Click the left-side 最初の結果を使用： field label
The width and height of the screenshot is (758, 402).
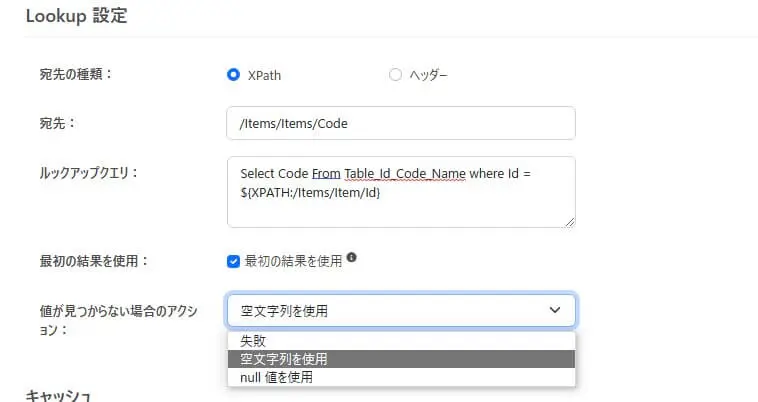point(89,261)
